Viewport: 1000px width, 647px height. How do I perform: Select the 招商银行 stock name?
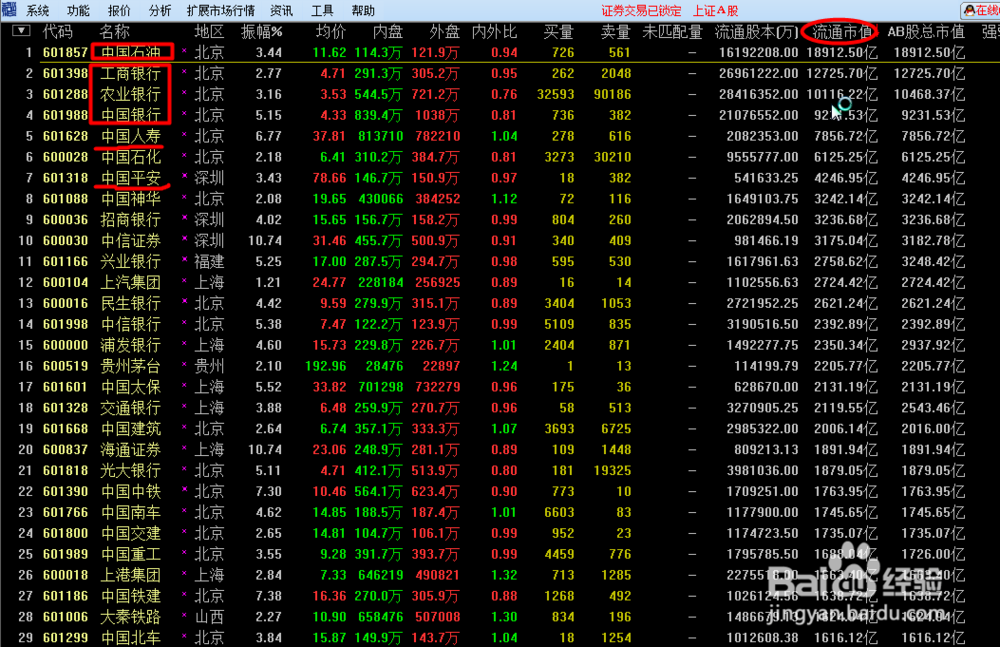click(x=130, y=220)
